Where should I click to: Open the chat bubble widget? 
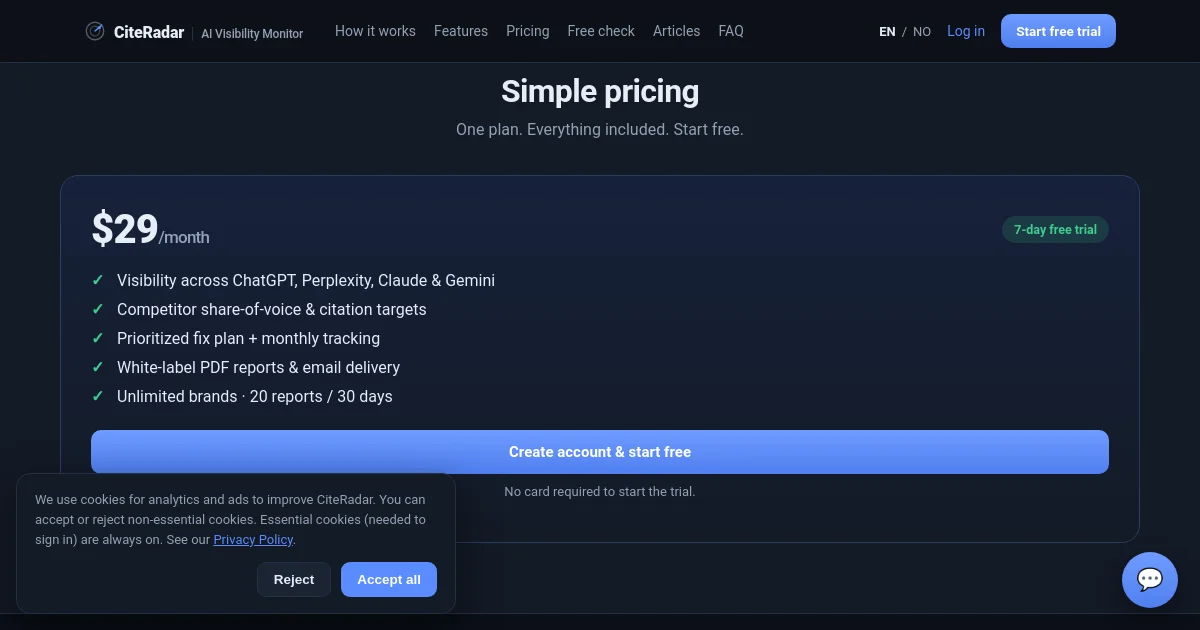coord(1150,580)
